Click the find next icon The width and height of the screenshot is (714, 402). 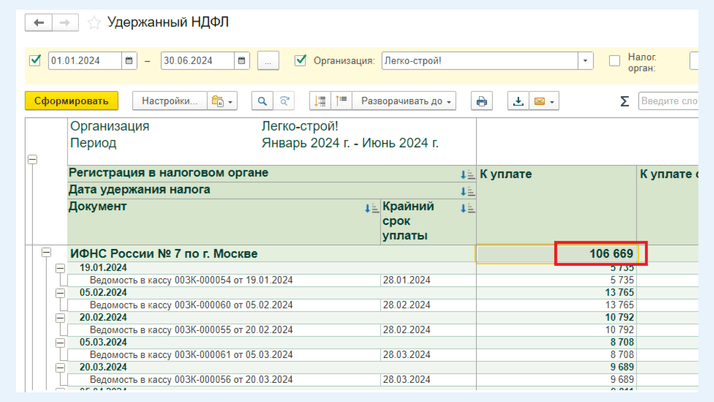point(284,101)
